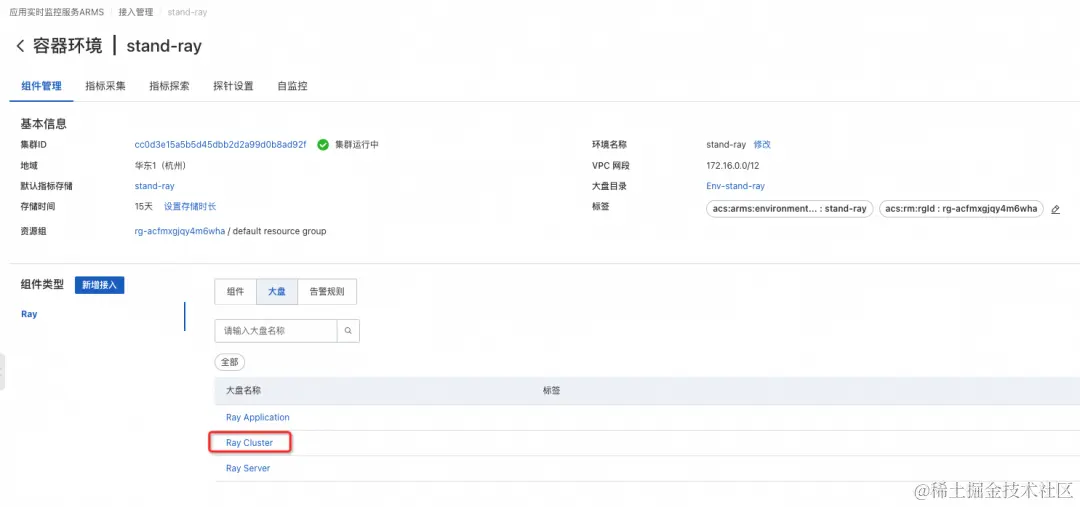This screenshot has width=1080, height=507.
Task: Open the Ray Server dashboard
Action: click(248, 468)
